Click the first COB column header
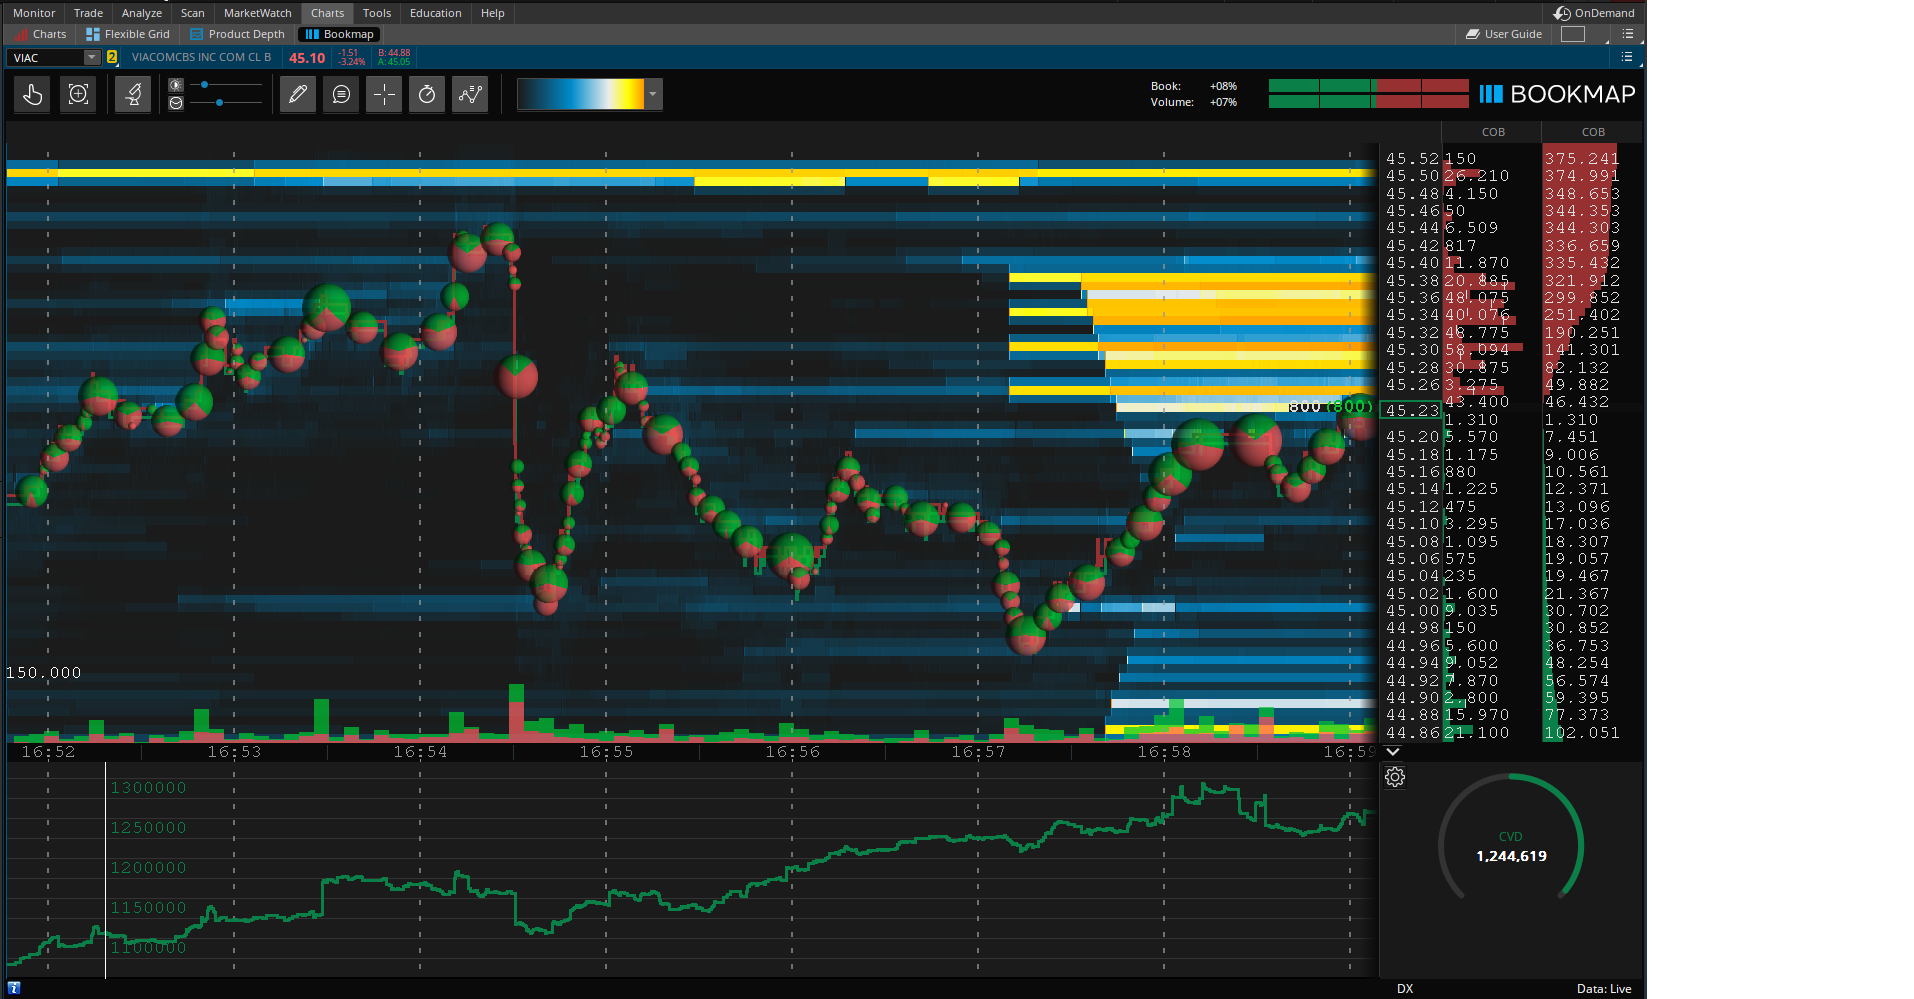 point(1492,132)
